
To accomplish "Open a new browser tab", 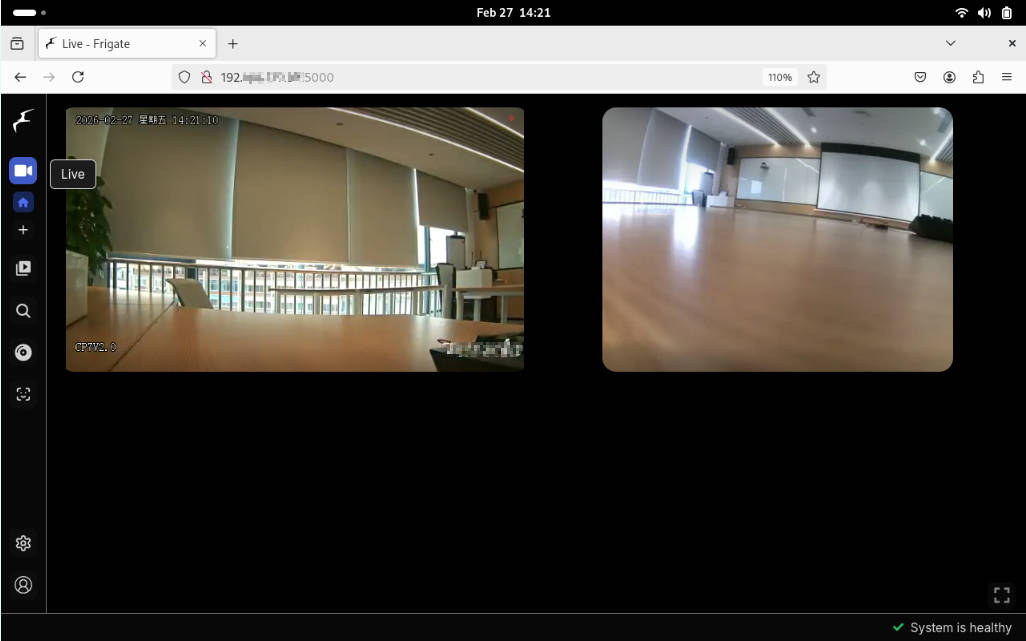I will coord(233,44).
